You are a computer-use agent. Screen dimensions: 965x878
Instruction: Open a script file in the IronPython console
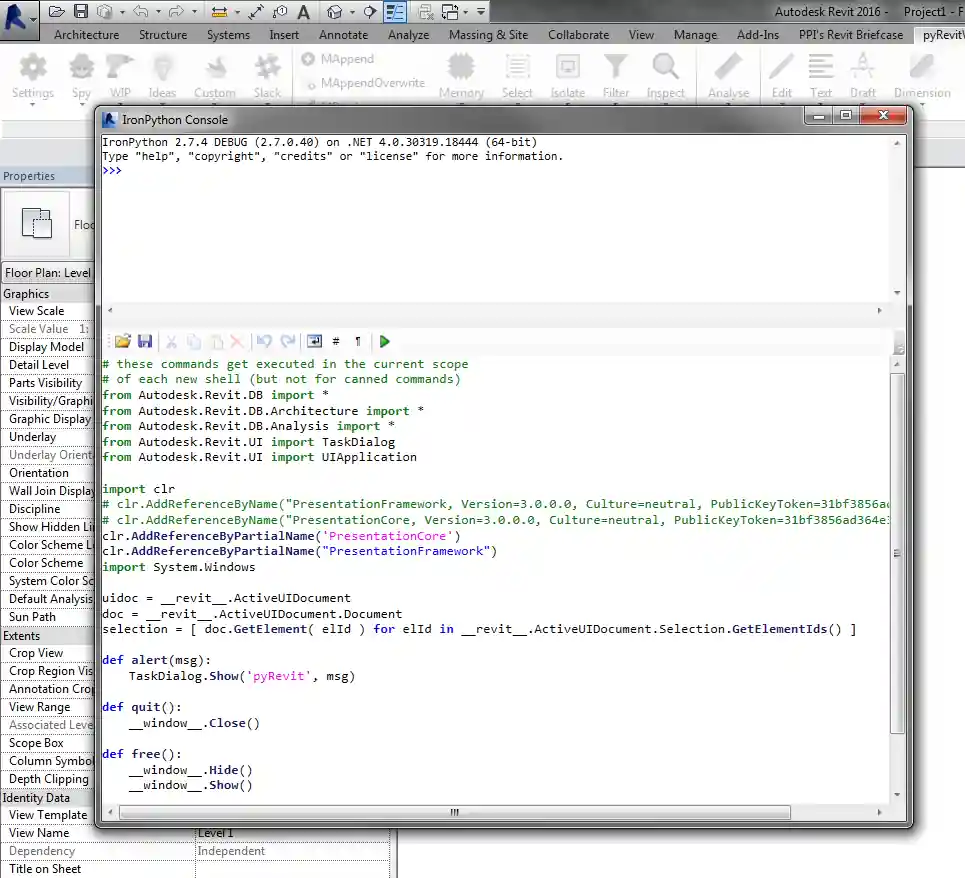tap(121, 341)
